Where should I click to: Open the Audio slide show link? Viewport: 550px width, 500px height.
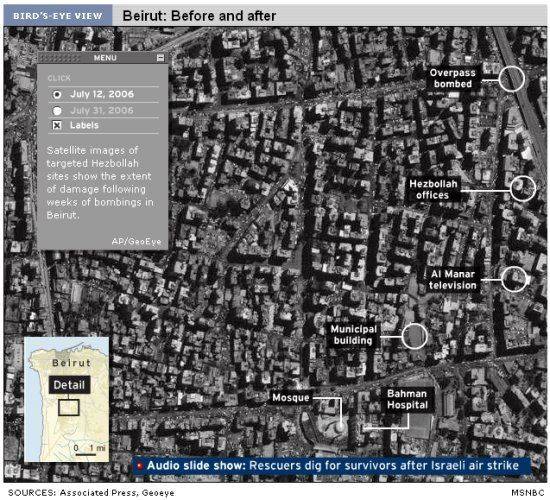[x=333, y=465]
